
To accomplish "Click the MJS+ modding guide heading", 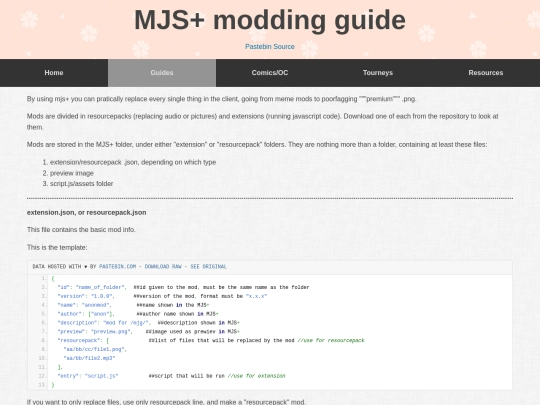I will 270,20.
